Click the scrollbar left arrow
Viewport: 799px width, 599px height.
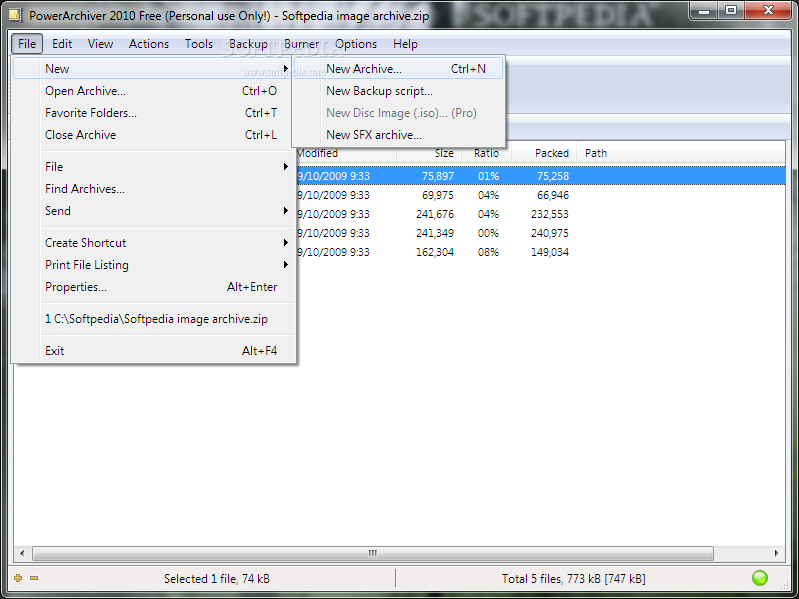pyautogui.click(x=22, y=553)
